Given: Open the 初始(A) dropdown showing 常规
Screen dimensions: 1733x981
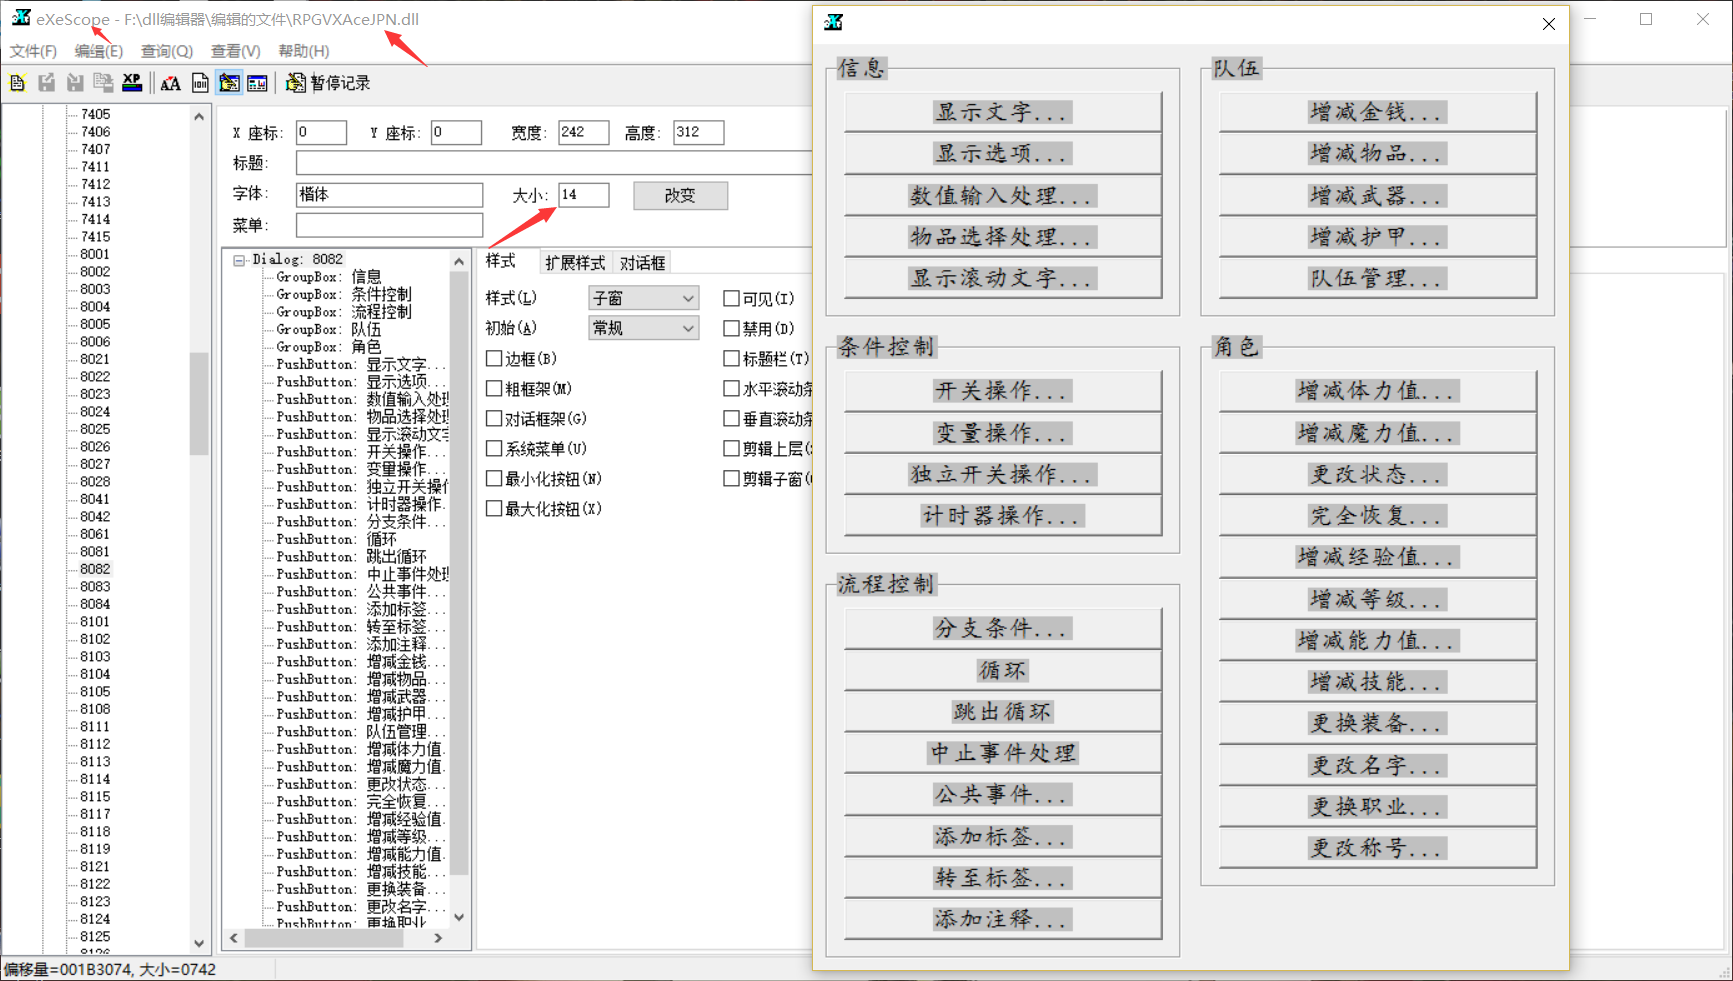Looking at the screenshot, I should pyautogui.click(x=643, y=328).
